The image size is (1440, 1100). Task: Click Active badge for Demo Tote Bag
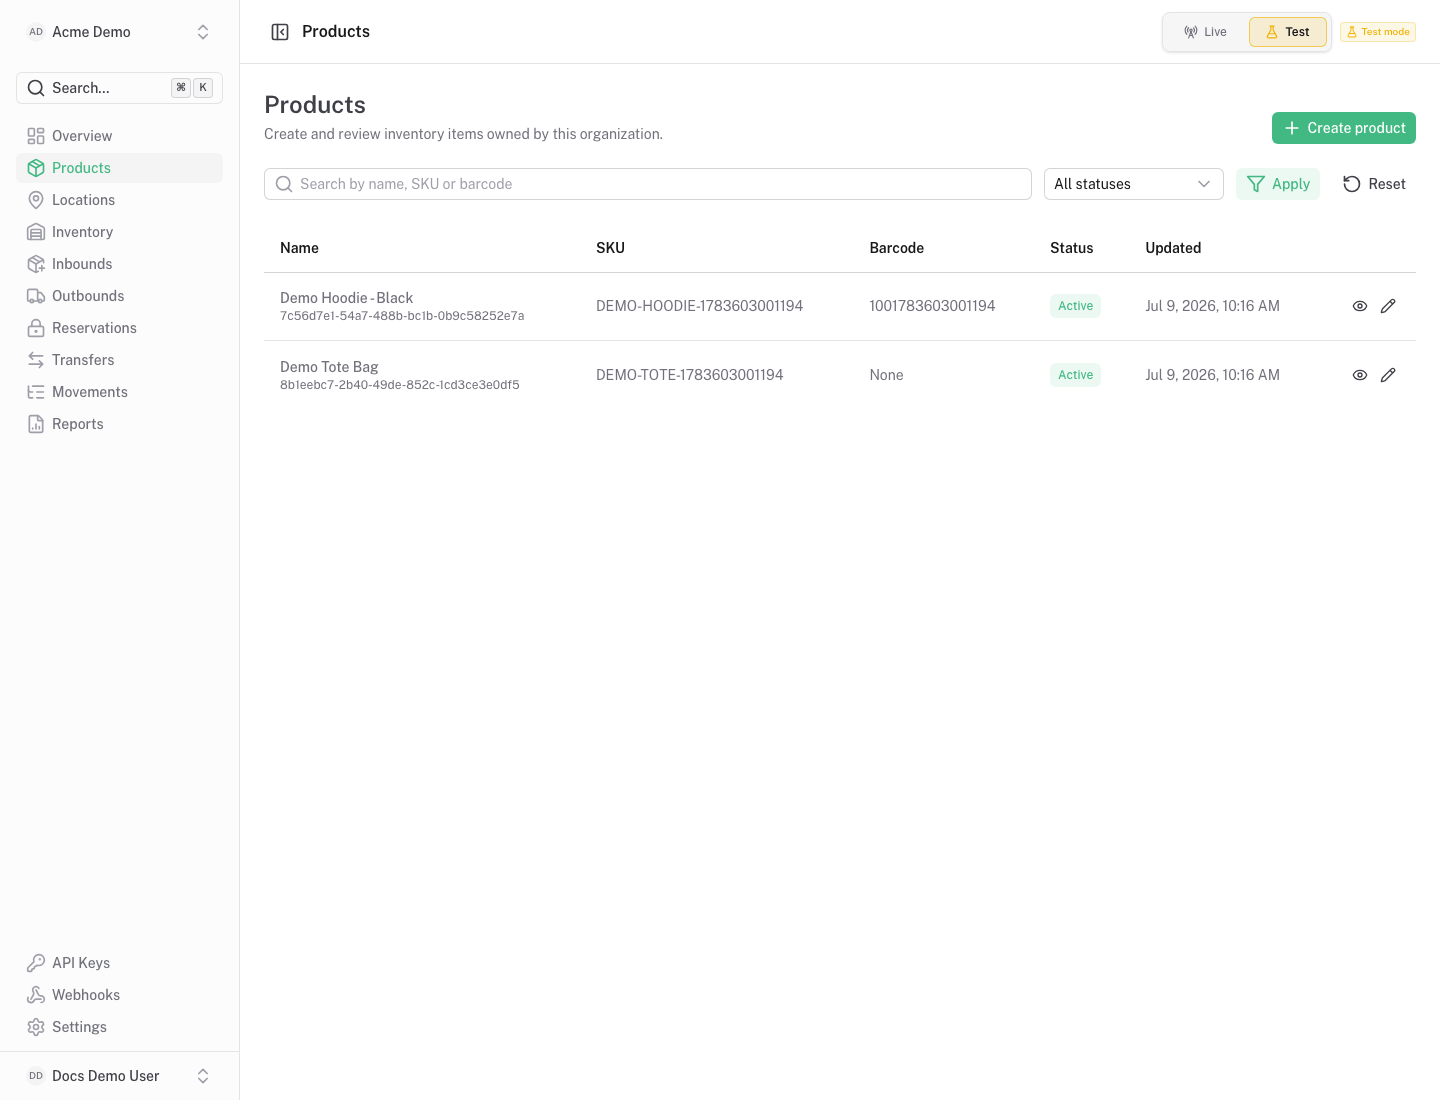[x=1075, y=375]
